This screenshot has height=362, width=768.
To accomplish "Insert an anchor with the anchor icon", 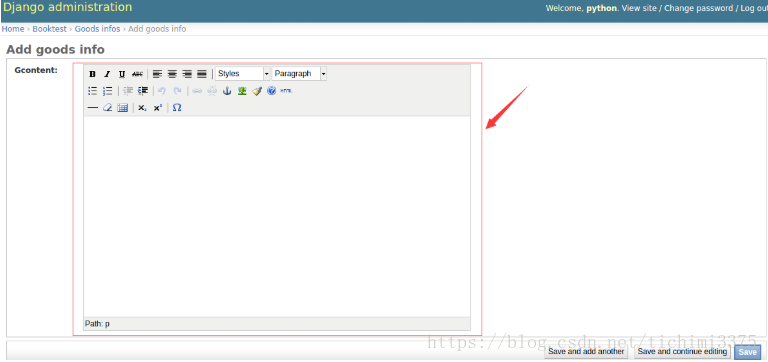I will [227, 91].
